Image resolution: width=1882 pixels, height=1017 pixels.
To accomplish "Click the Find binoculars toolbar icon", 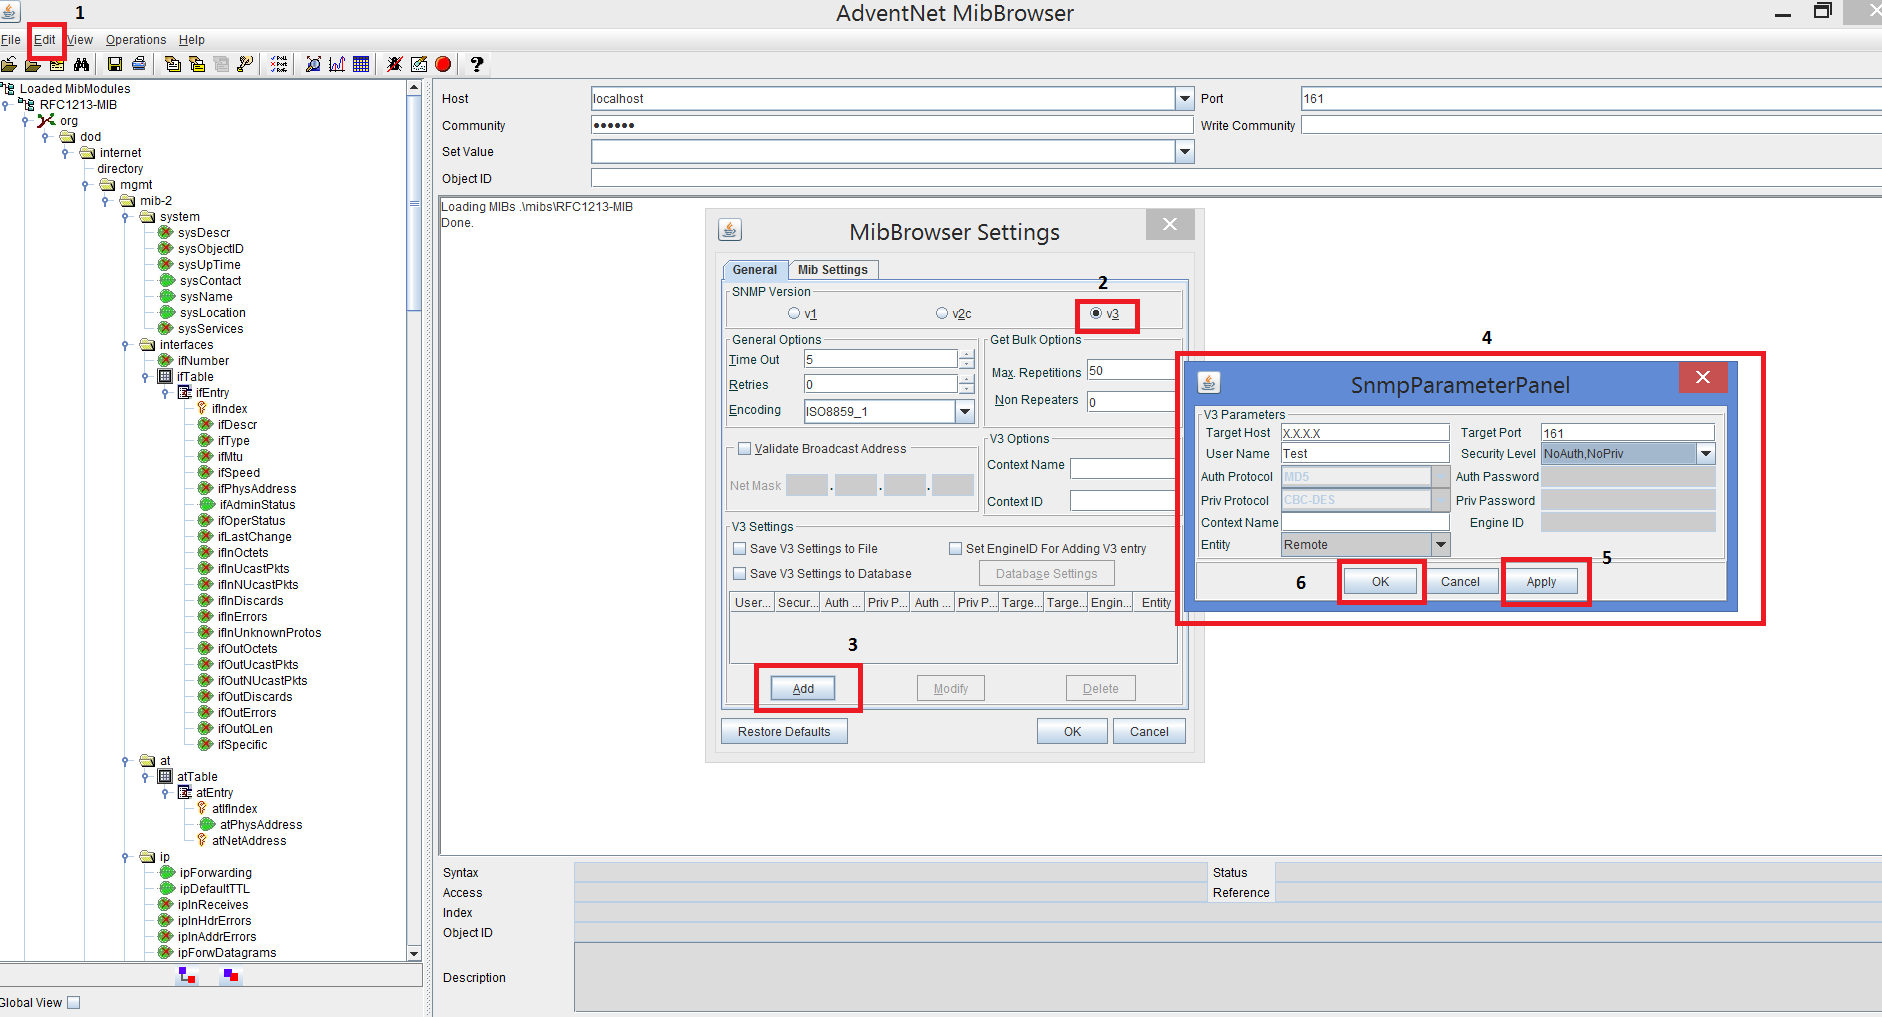I will (x=81, y=64).
